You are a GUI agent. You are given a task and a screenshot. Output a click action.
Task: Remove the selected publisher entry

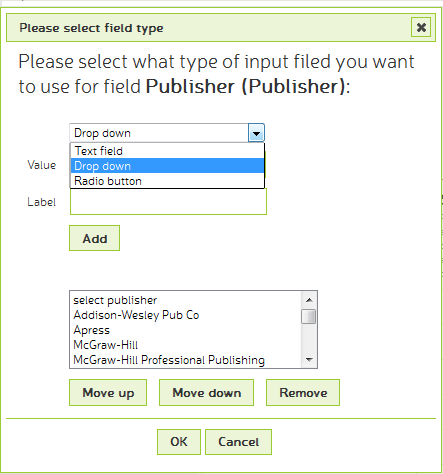[303, 392]
